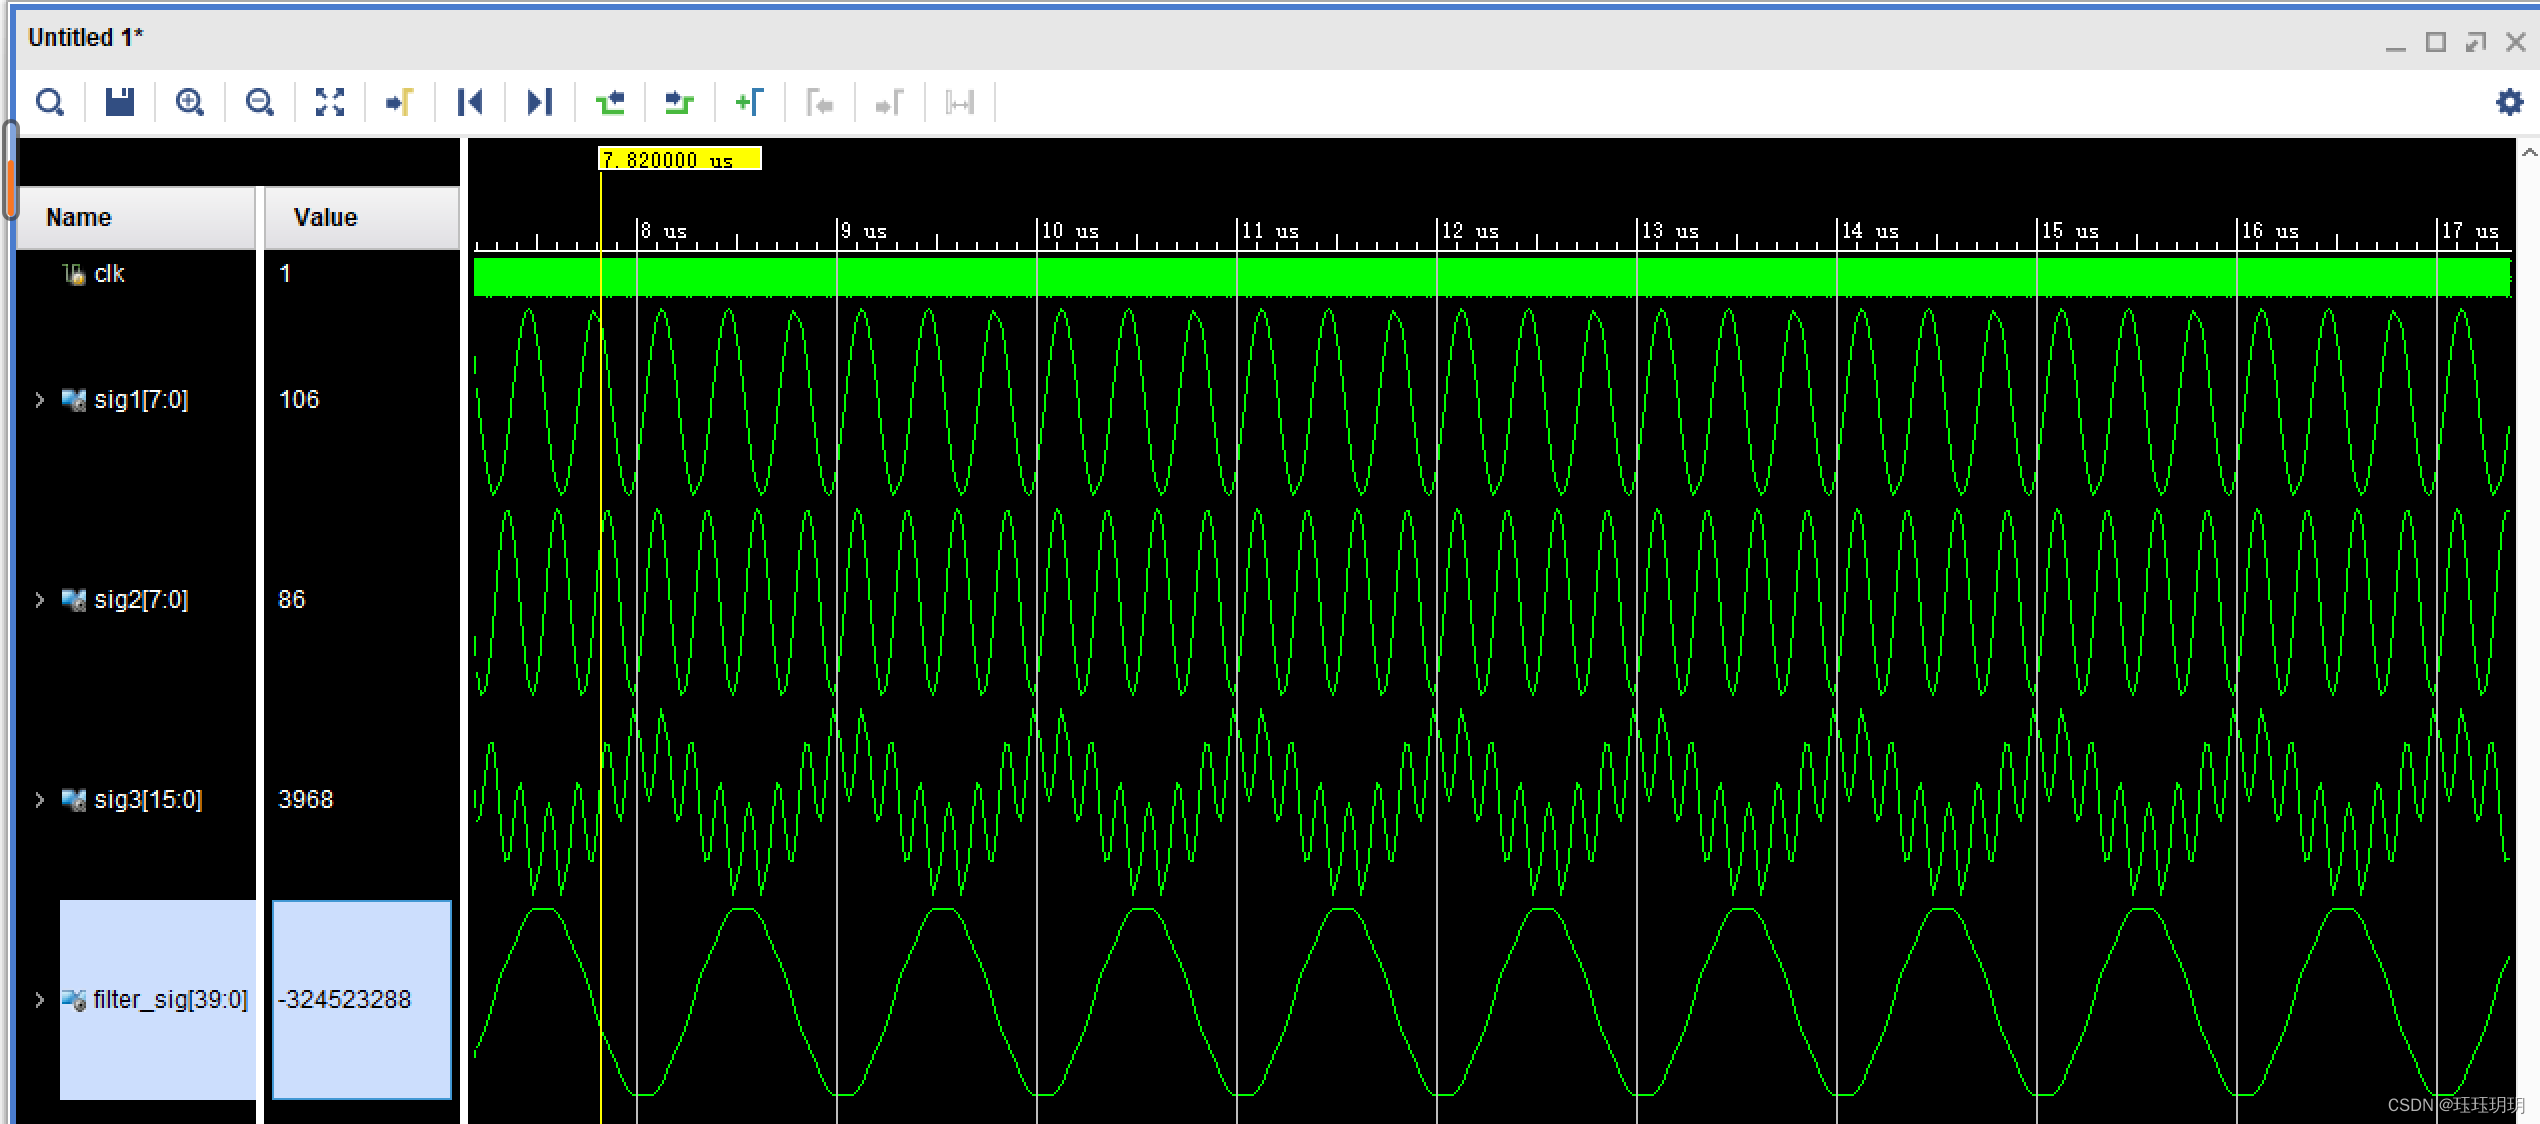This screenshot has width=2540, height=1124.
Task: Add a new marker
Action: (x=750, y=102)
